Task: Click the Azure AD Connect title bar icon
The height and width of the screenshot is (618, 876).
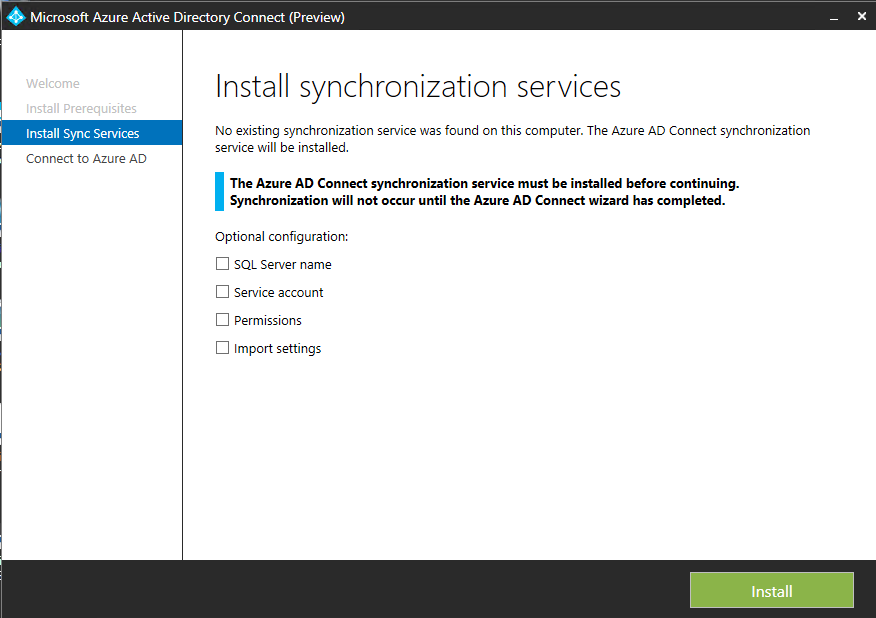Action: pos(15,16)
